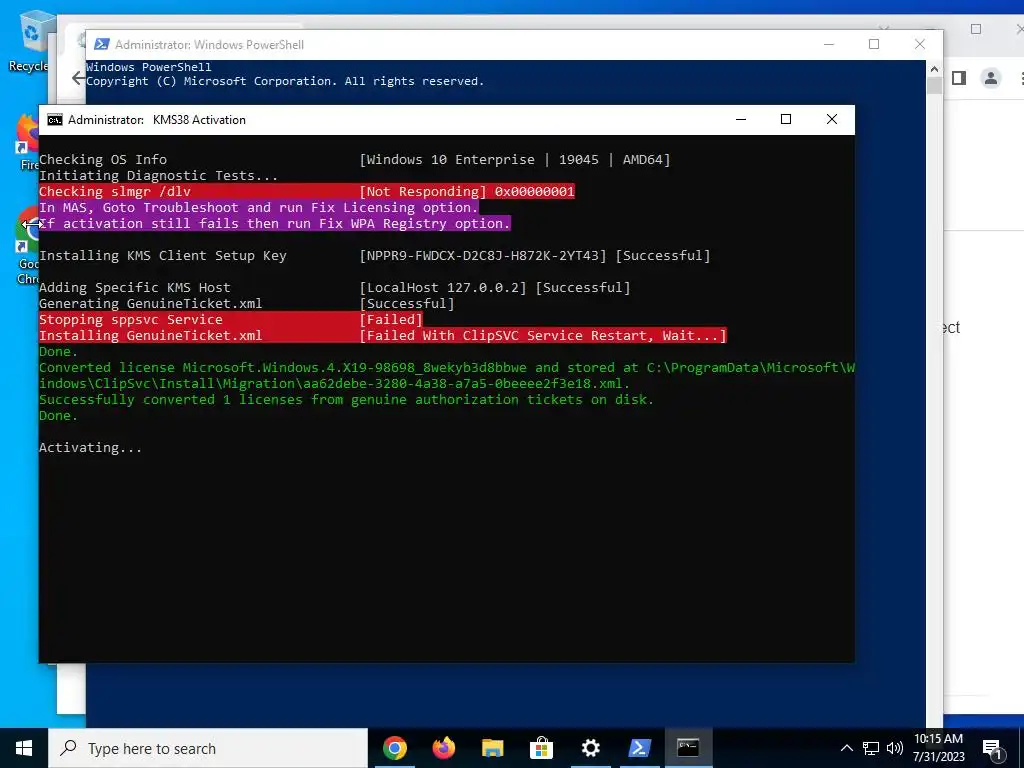Click the 'Activating...' line

90,448
